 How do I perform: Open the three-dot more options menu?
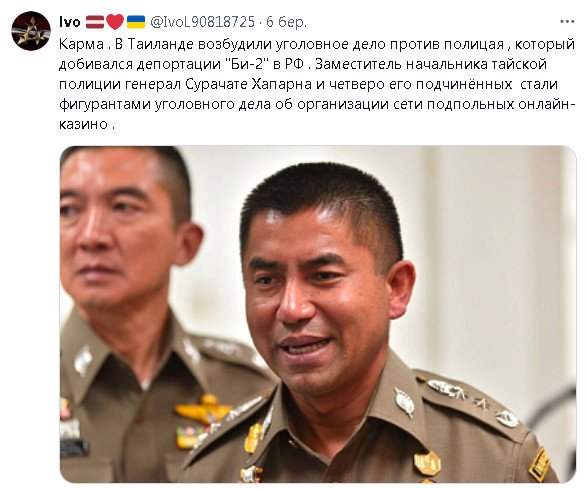[x=567, y=22]
